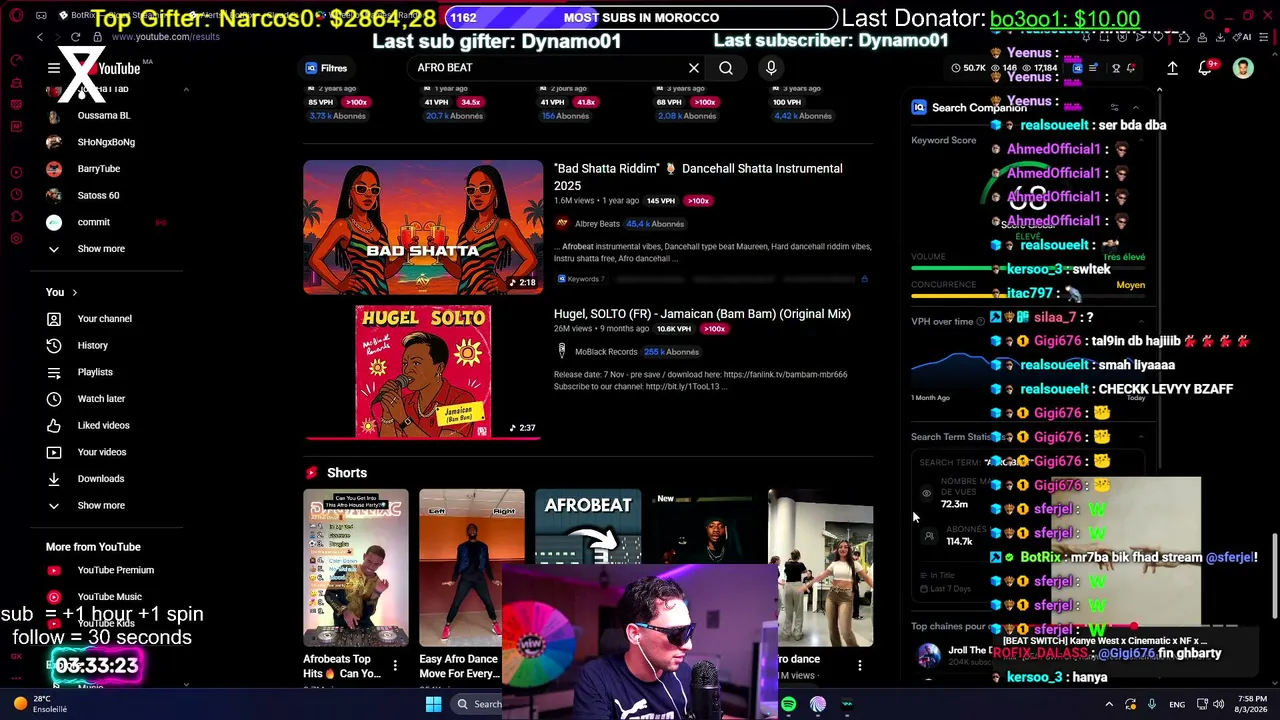
Task: Start voice search with the microphone icon
Action: 771,68
